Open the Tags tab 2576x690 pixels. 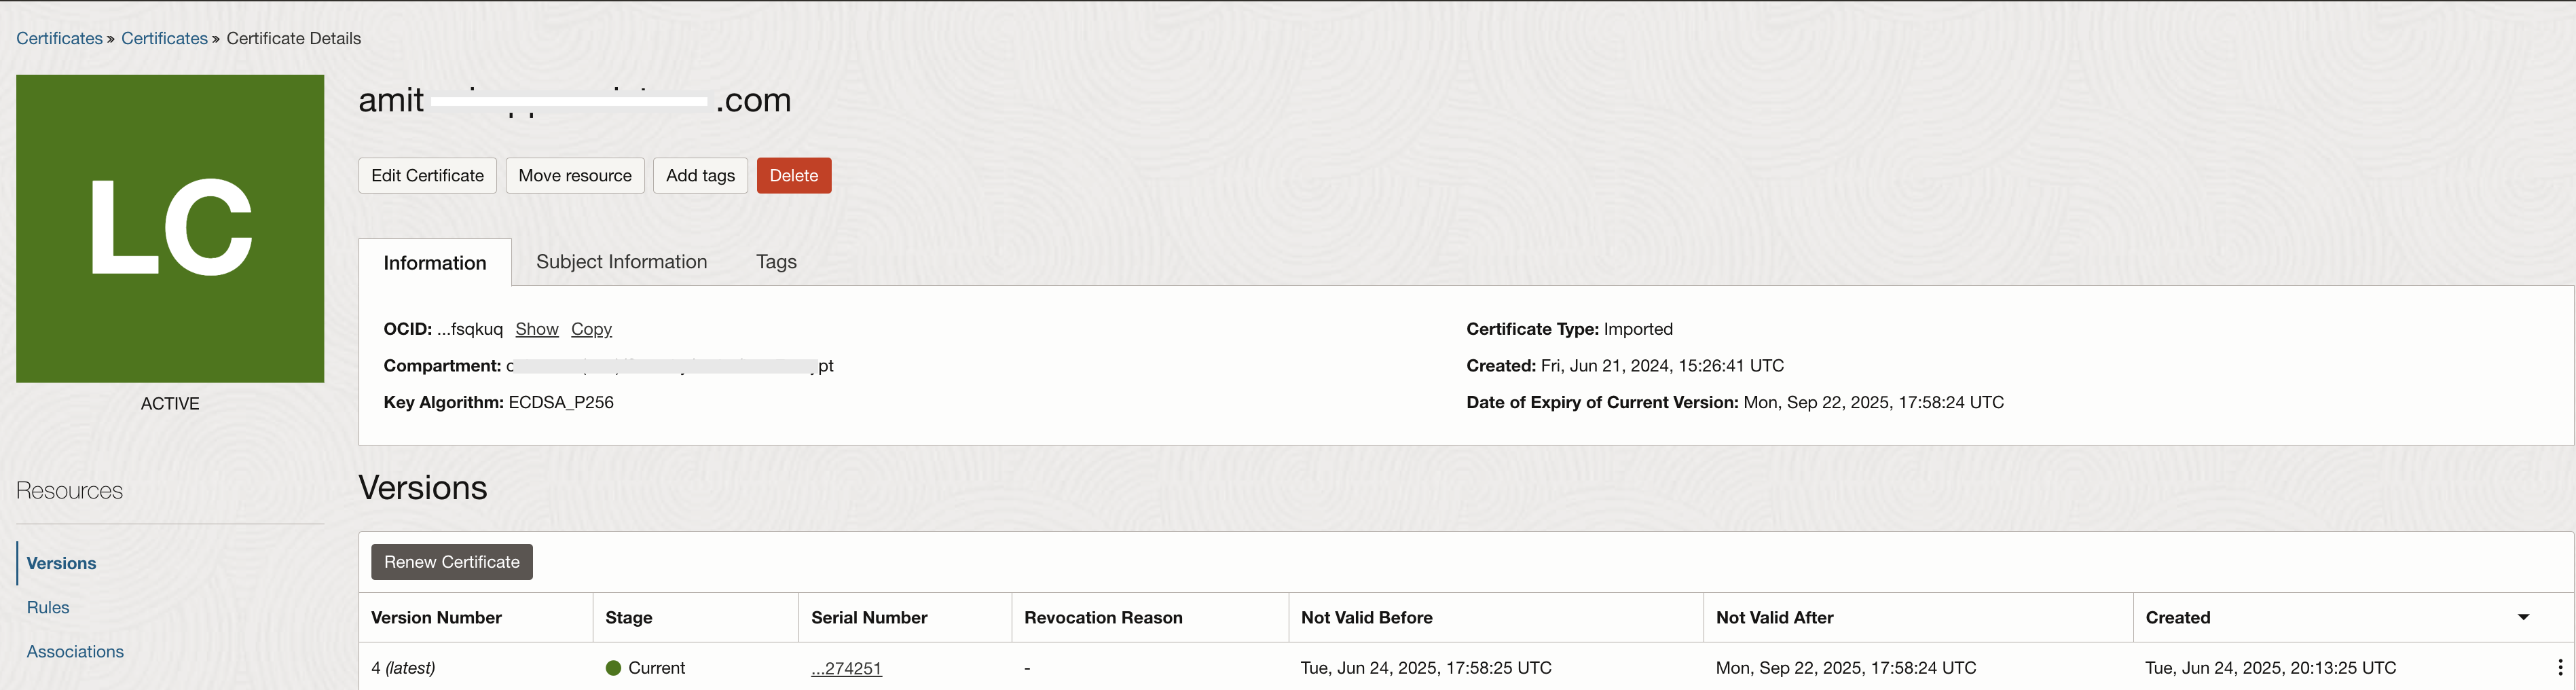[776, 262]
